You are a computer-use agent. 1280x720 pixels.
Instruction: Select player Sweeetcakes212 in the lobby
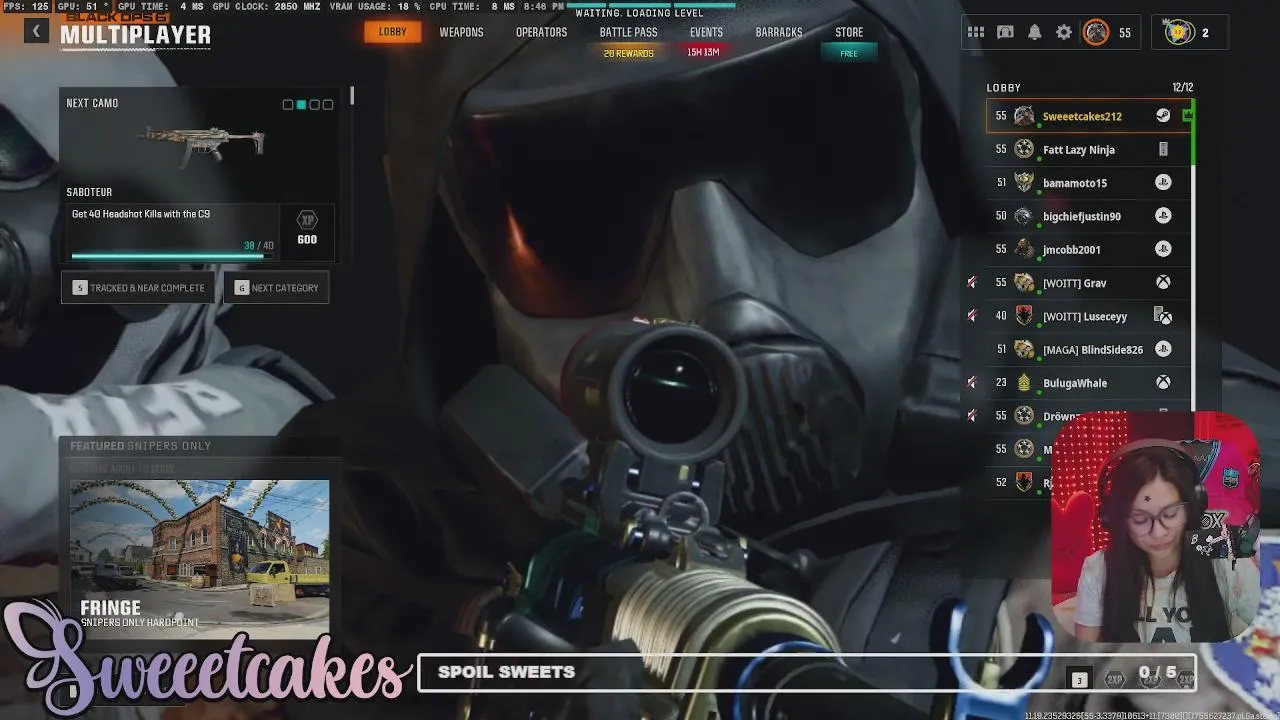tap(1083, 116)
